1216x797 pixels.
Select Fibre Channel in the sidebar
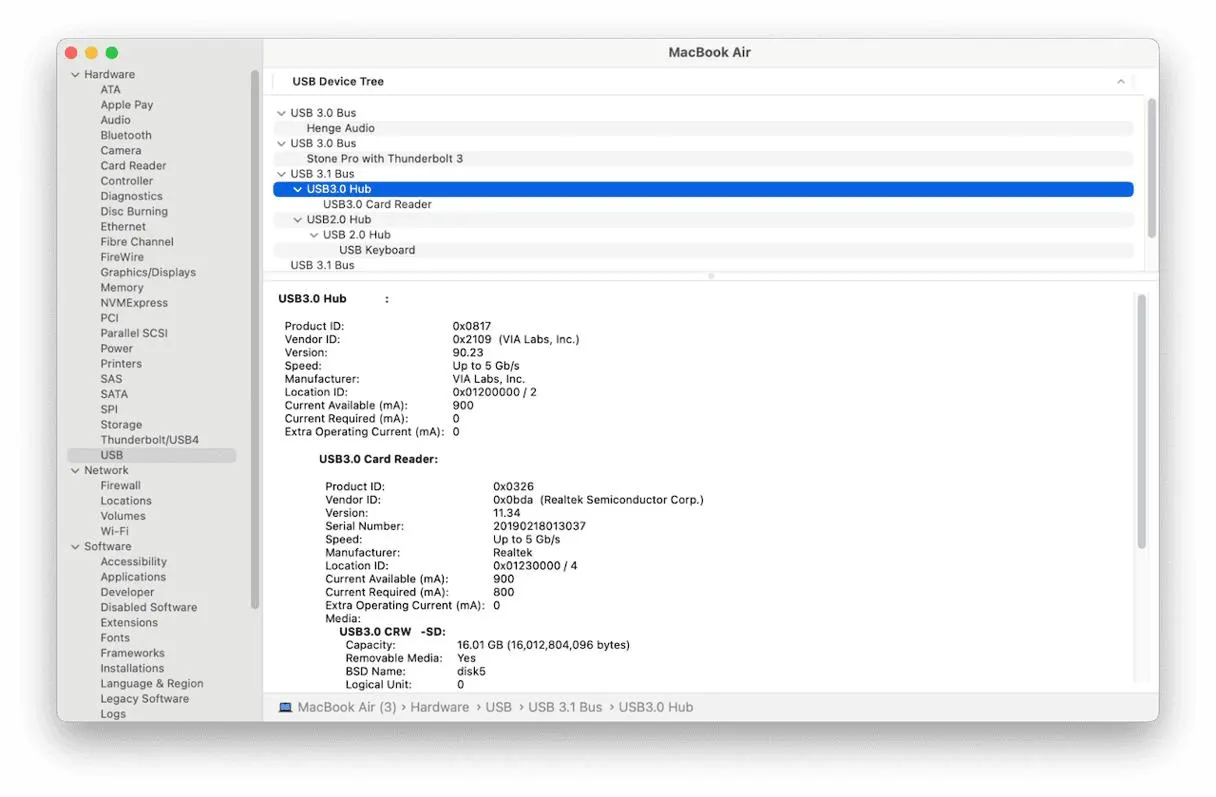[137, 242]
